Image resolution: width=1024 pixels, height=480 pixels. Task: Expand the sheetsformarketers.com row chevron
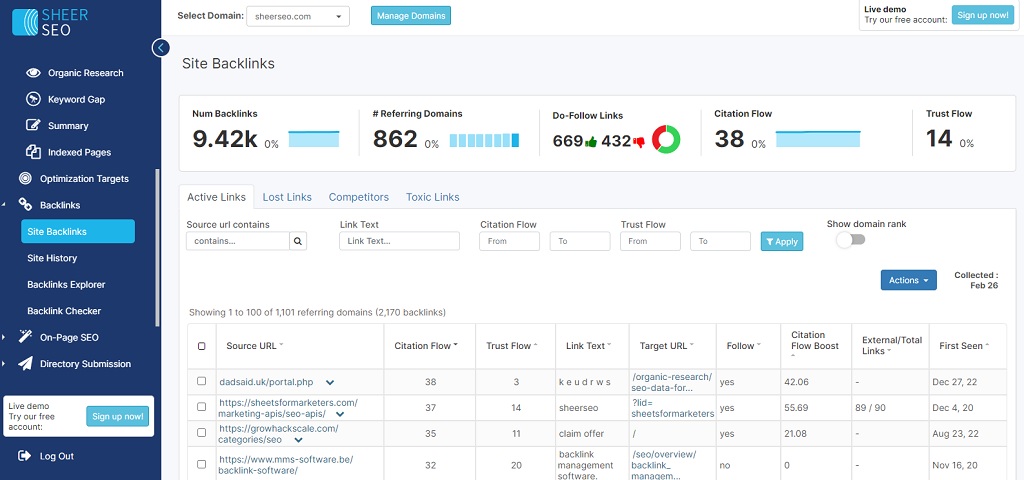click(340, 414)
